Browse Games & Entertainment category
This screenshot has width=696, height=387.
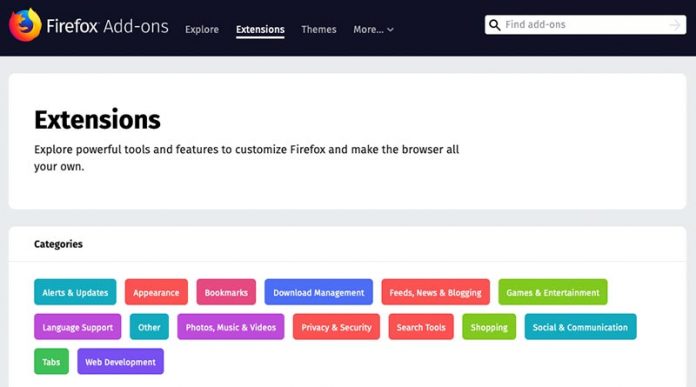point(553,292)
